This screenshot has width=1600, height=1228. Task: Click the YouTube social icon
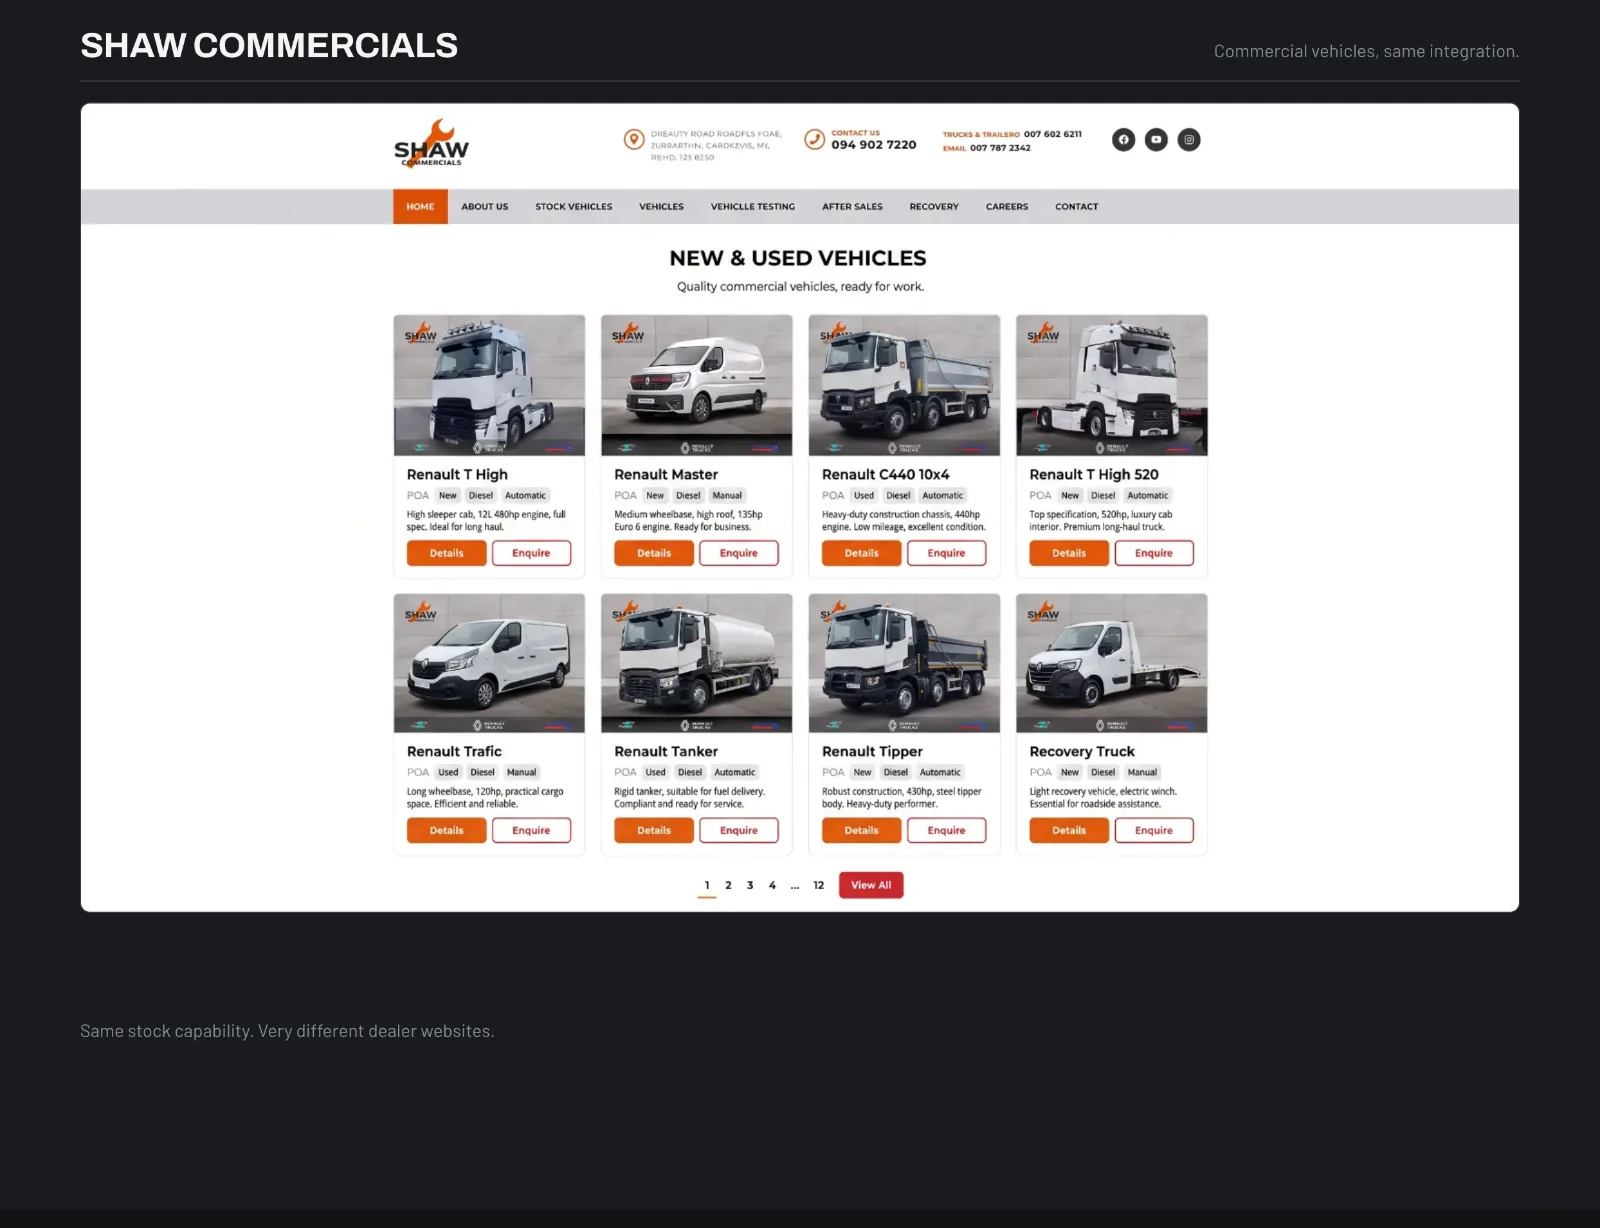coord(1156,140)
